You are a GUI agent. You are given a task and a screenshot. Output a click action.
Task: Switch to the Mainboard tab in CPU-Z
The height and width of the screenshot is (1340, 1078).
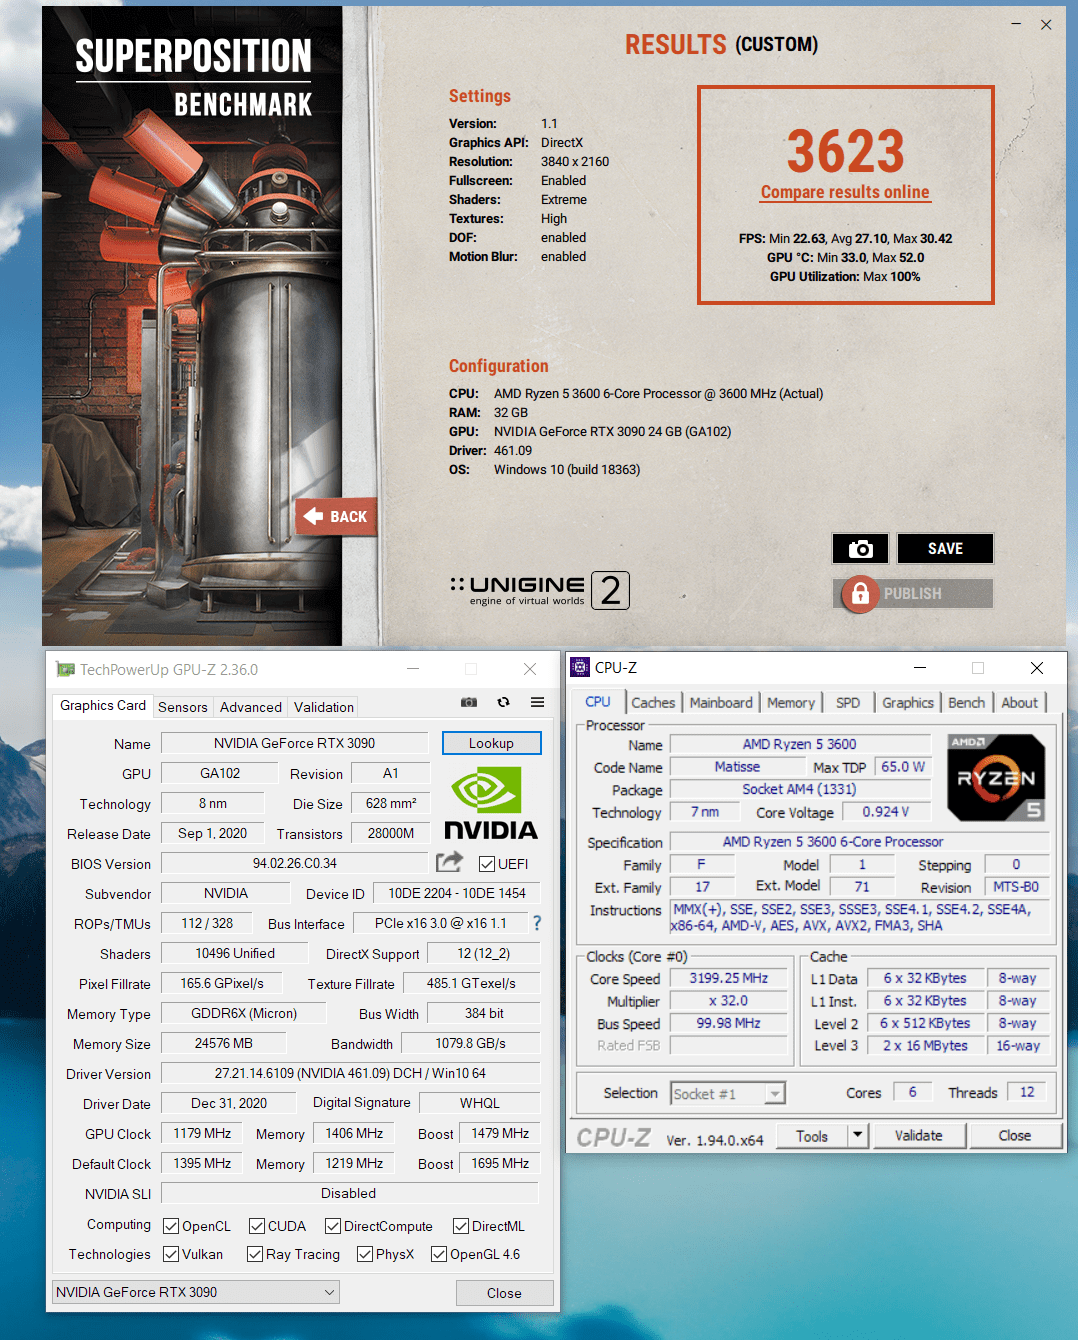pyautogui.click(x=721, y=703)
